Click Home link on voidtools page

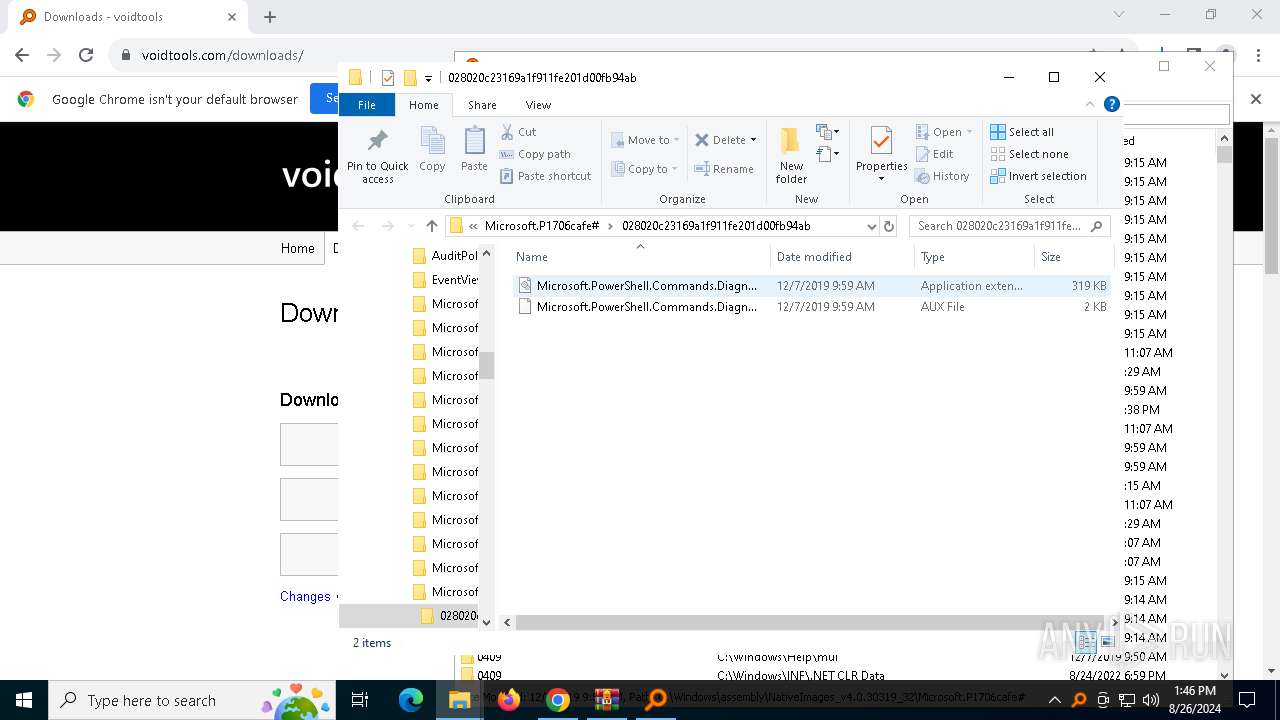click(297, 248)
